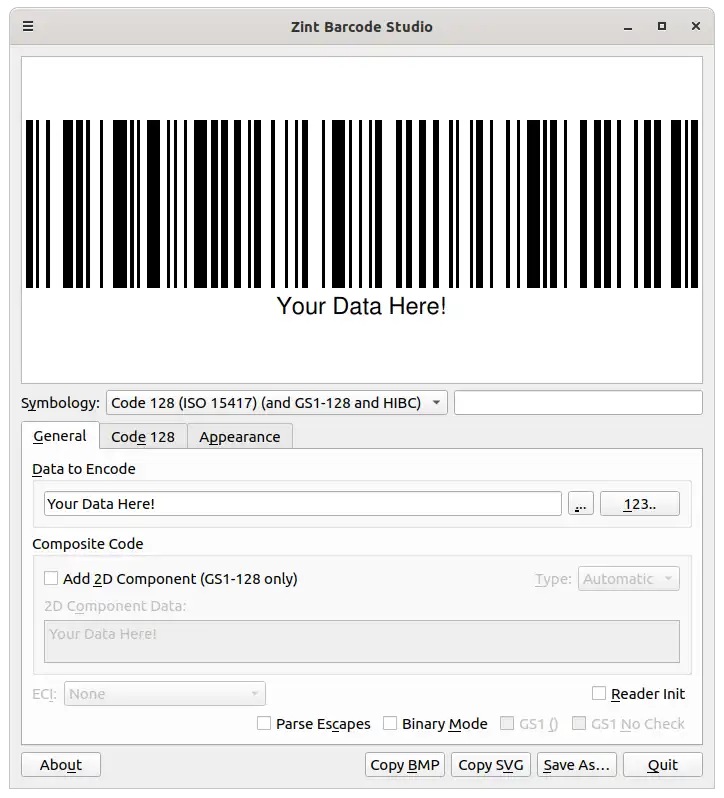Click the 'Composite Code' group label
This screenshot has height=798, width=724.
(88, 544)
